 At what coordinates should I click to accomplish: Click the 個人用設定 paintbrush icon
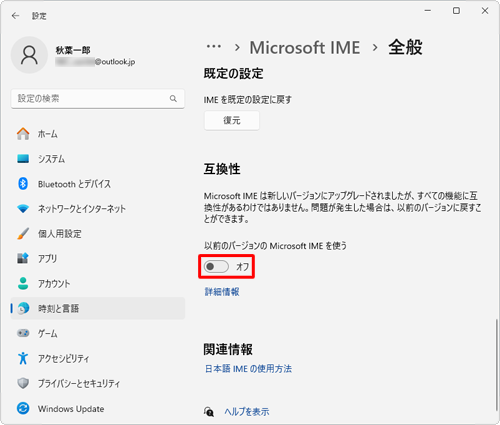tap(23, 234)
